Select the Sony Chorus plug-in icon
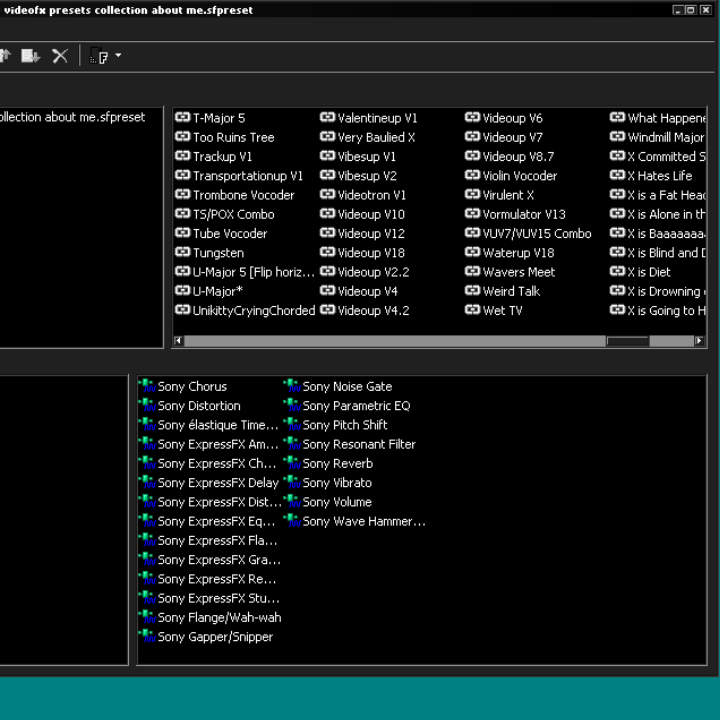Image resolution: width=720 pixels, height=720 pixels. coord(148,386)
